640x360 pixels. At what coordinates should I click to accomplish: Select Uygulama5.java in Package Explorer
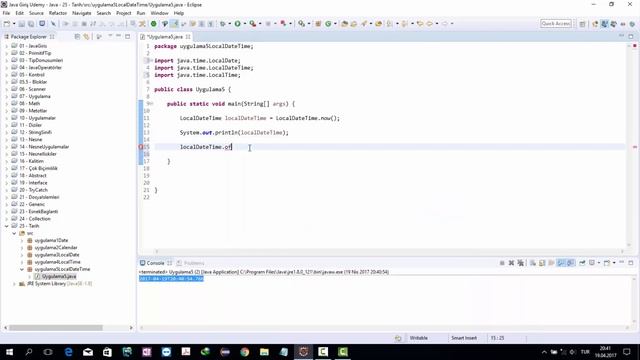(x=59, y=276)
